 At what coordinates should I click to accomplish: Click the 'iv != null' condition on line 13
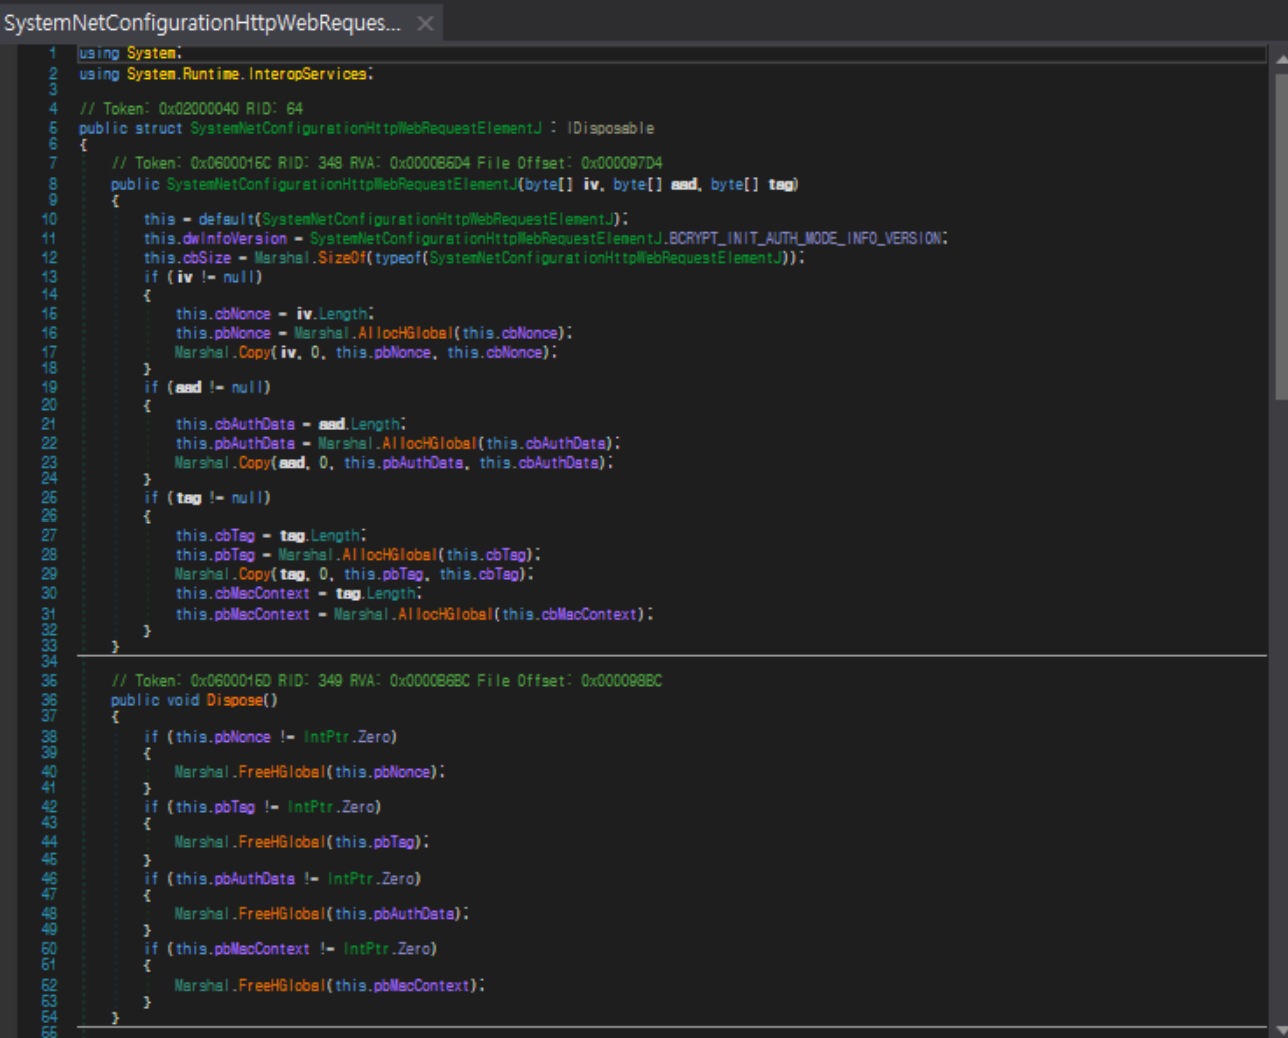[x=216, y=277]
